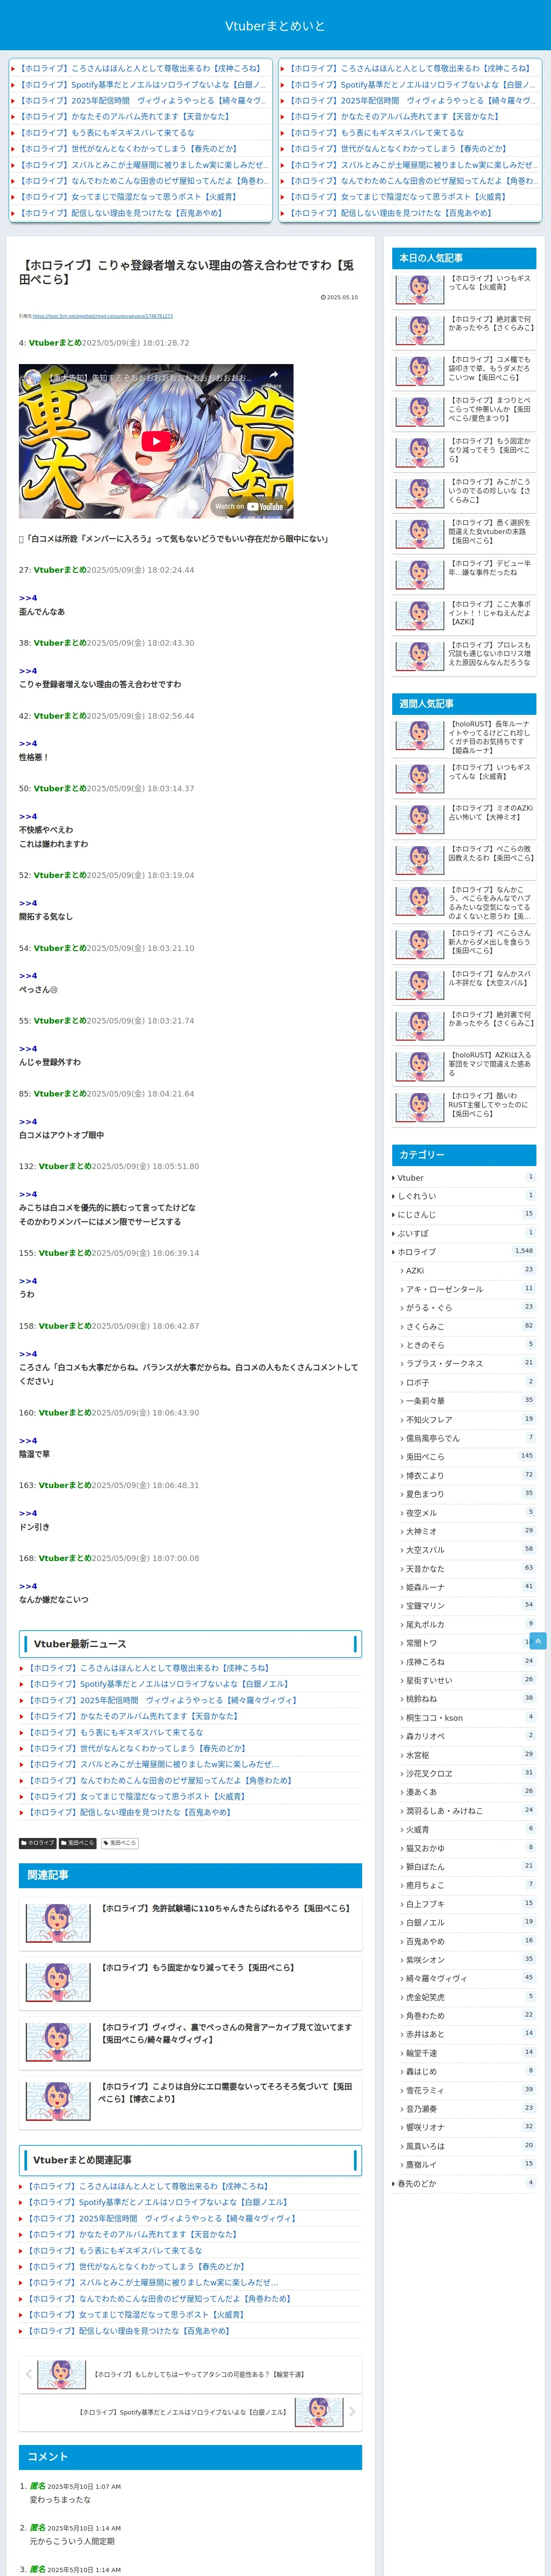Screen dimensions: 551x2576
Task: Open the thumbnail for コメ欄でも袋叩きで草 in daily ranking
Action: (x=420, y=371)
